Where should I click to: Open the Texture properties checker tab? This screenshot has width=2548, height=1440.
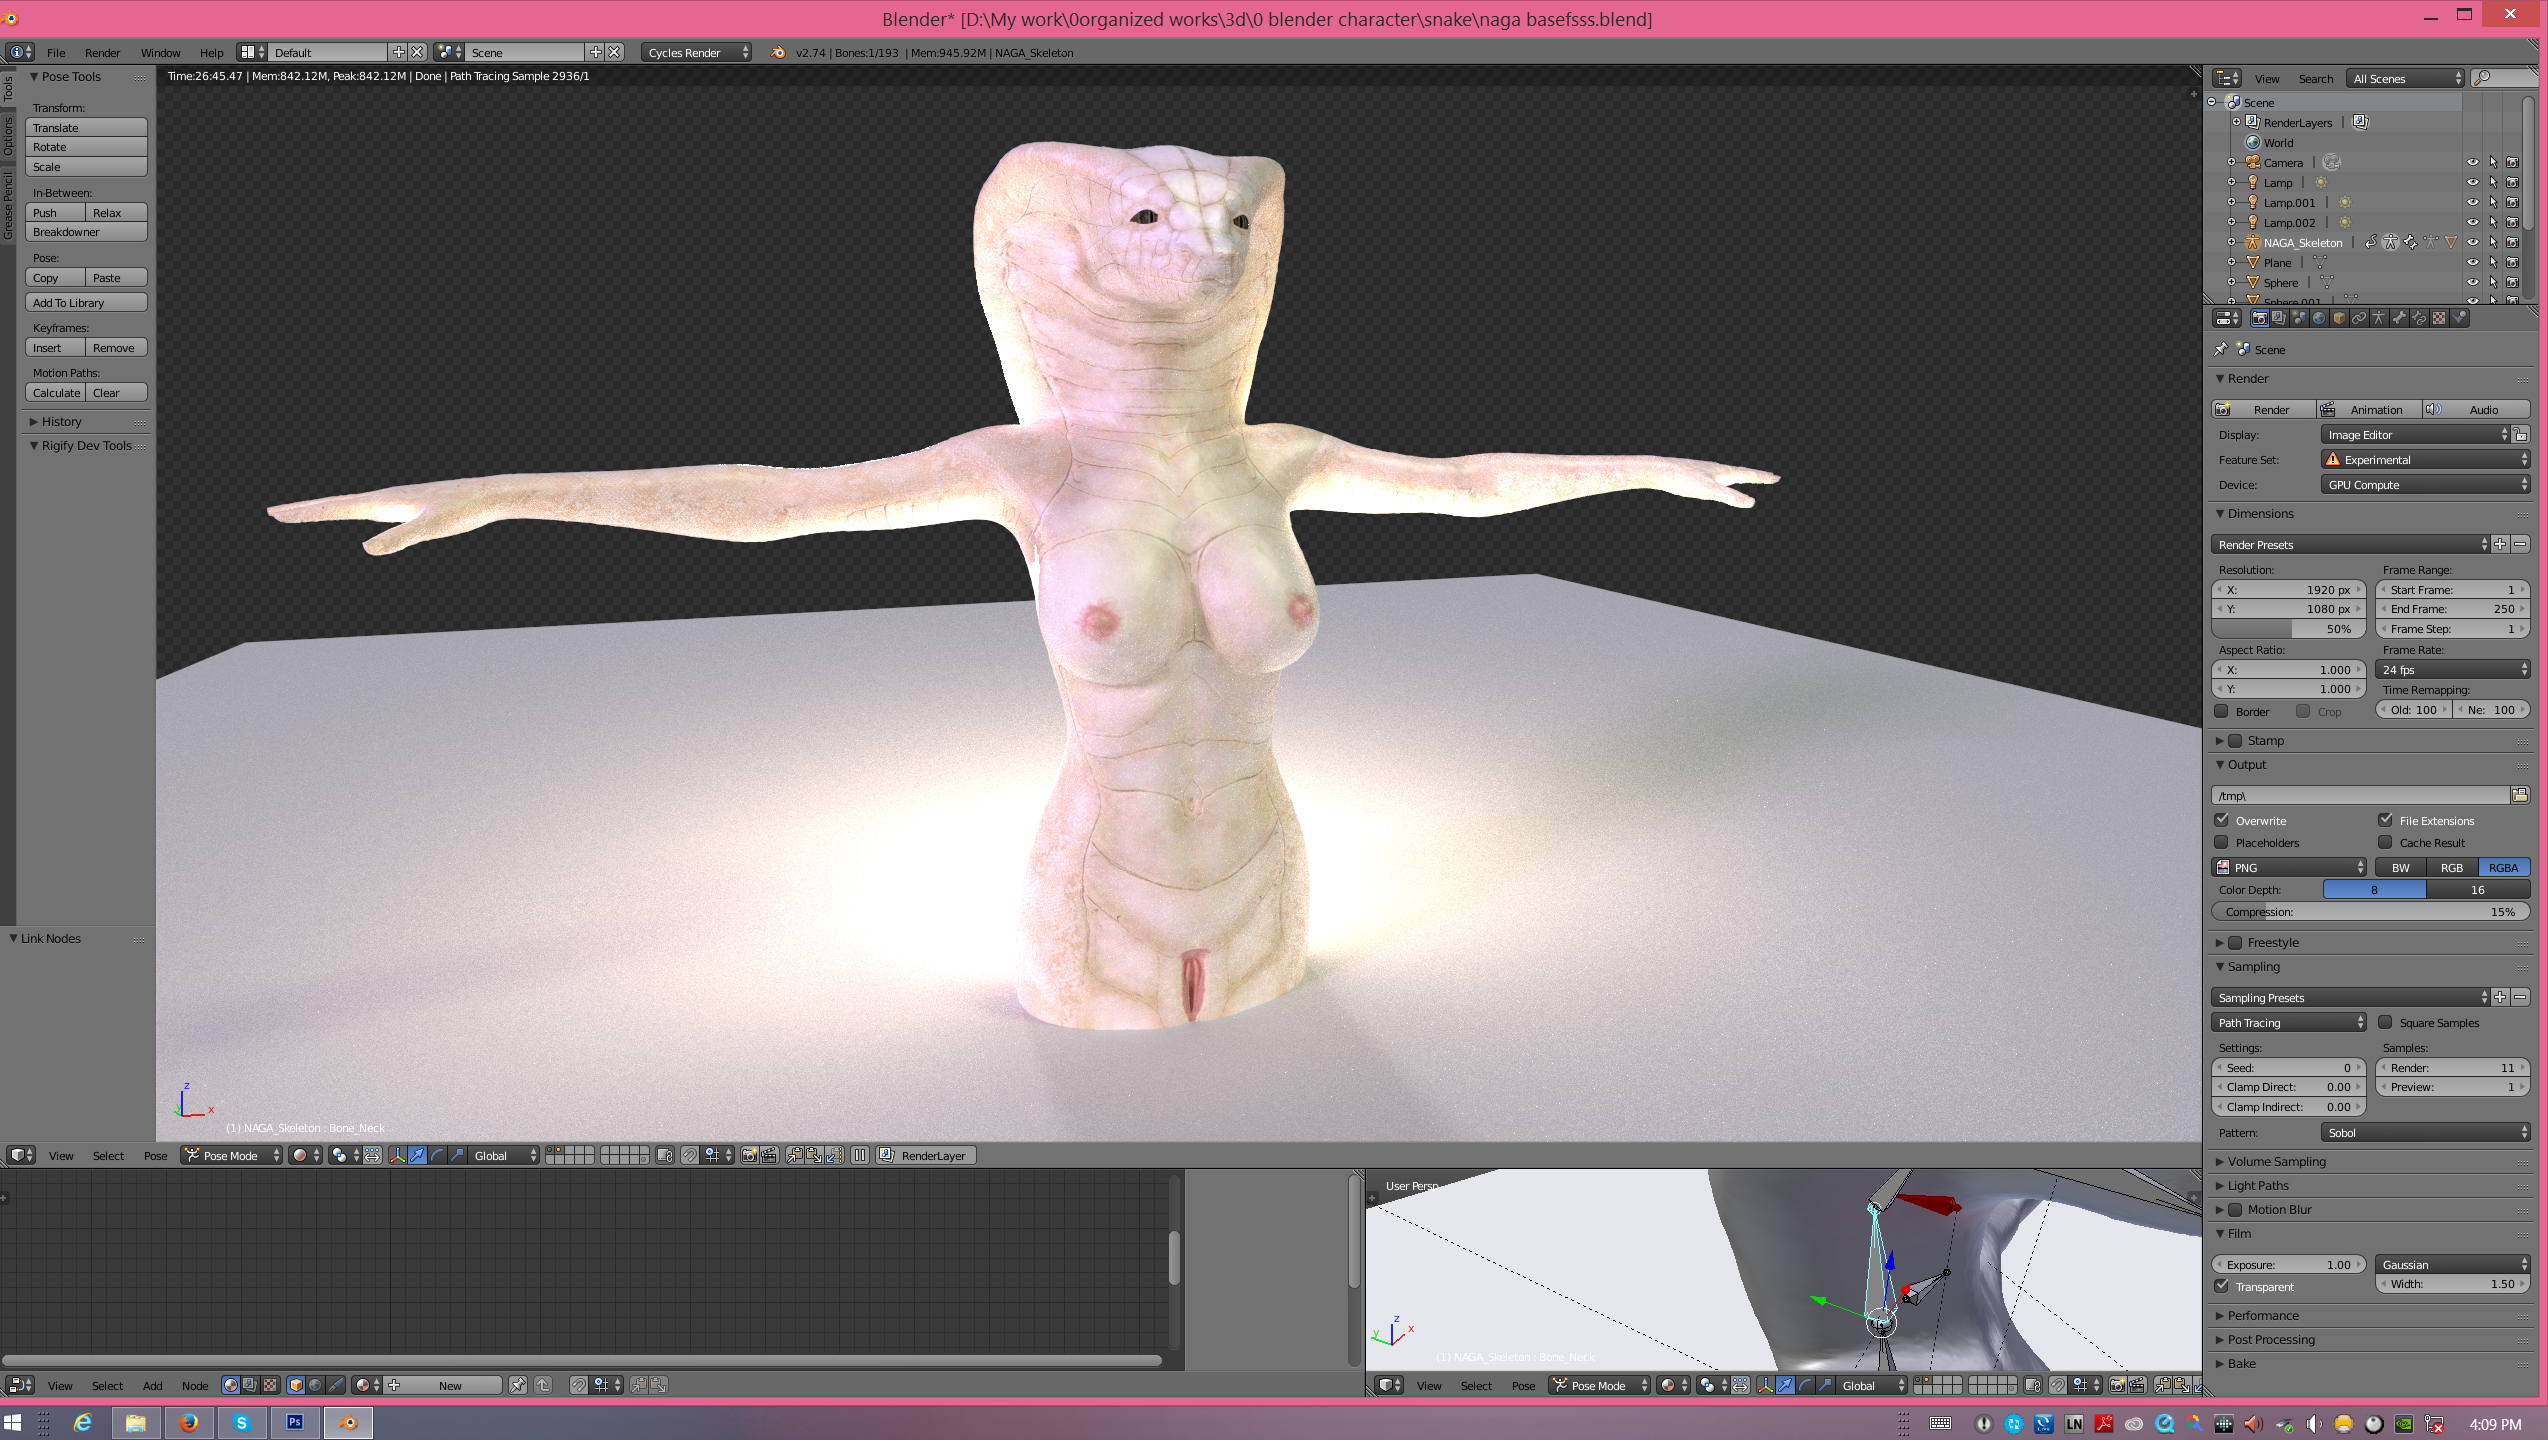[x=2439, y=318]
